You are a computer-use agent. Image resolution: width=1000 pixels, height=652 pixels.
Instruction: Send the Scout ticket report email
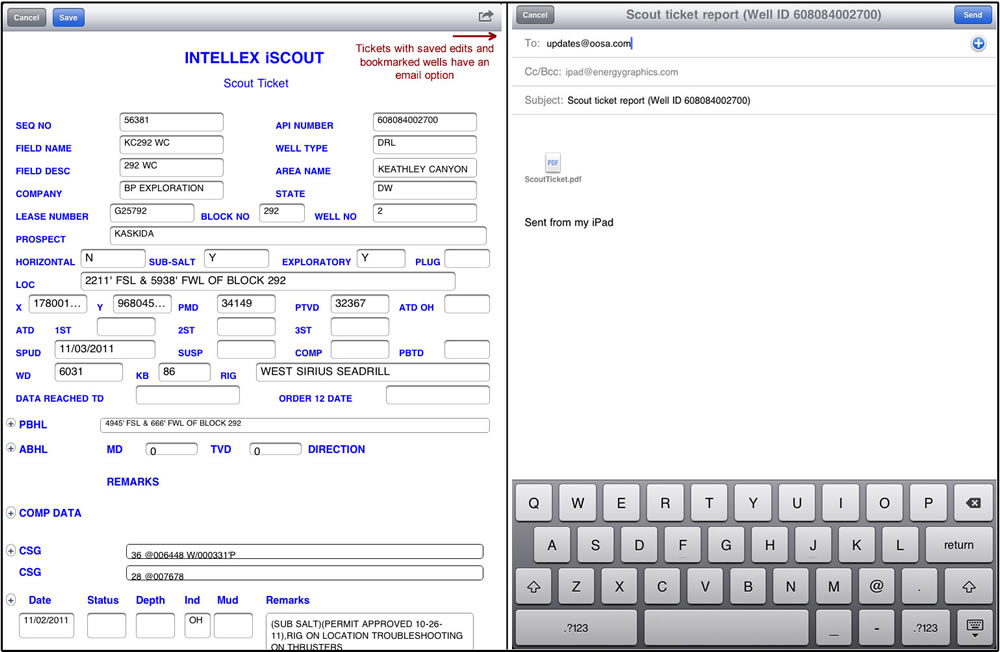pyautogui.click(x=973, y=15)
